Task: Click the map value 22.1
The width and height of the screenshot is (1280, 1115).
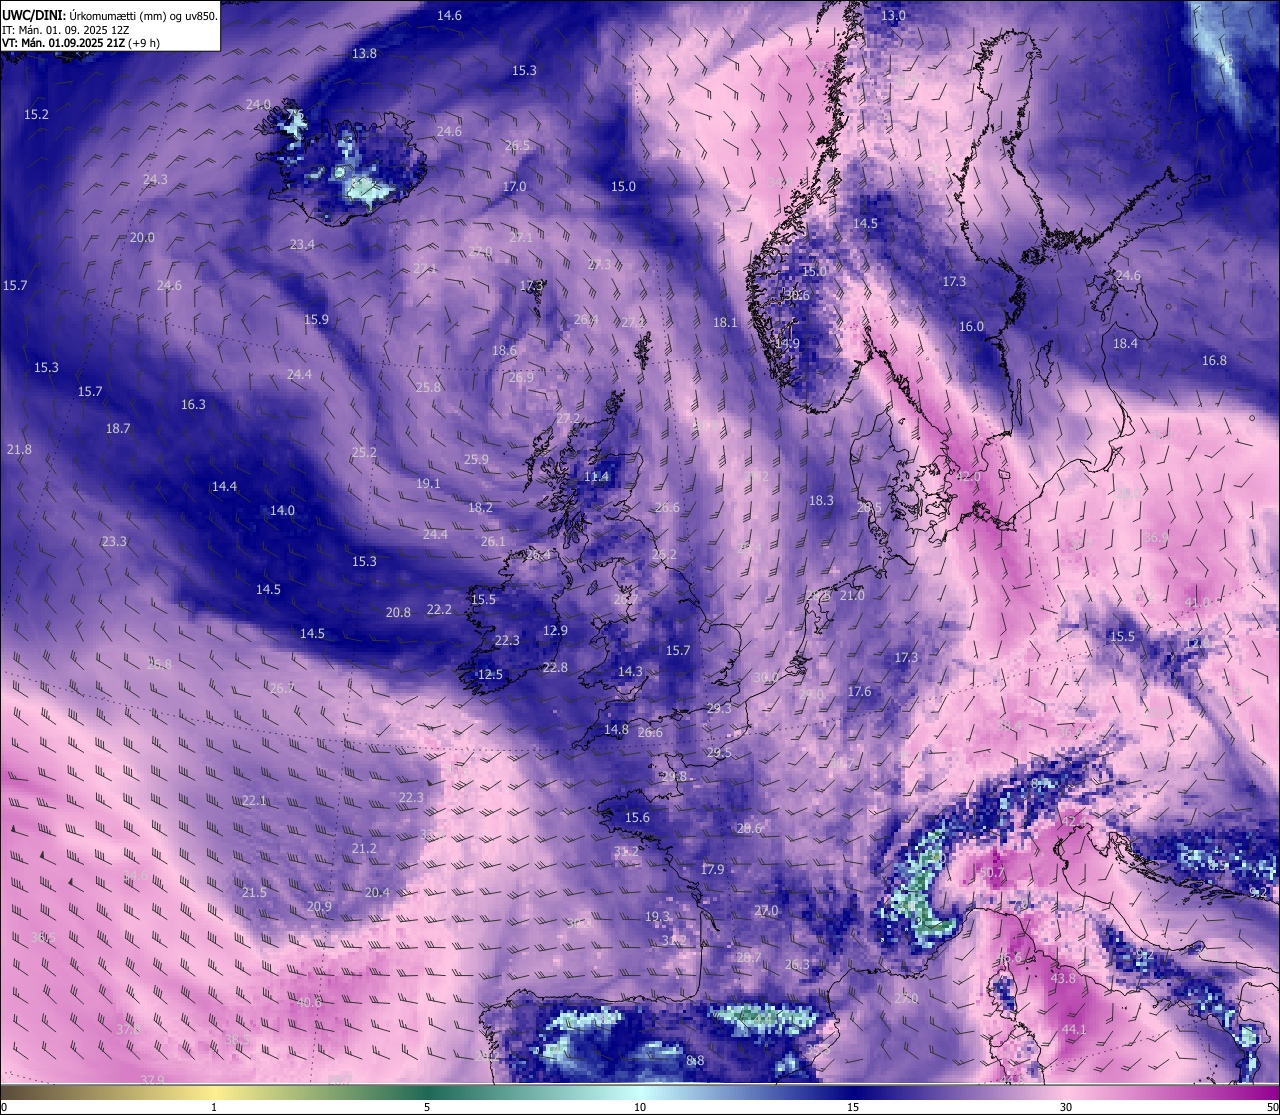Action: pos(254,800)
